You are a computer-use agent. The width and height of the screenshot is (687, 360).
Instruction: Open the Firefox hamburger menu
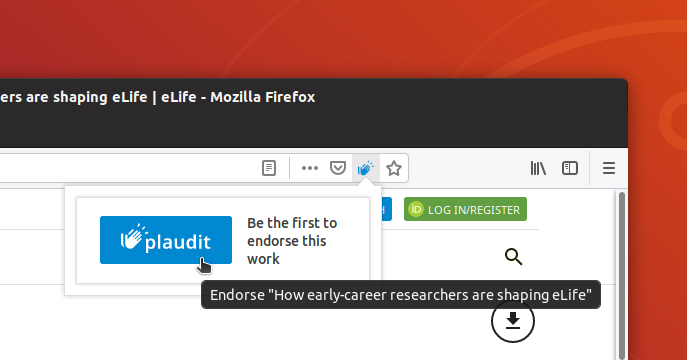(x=609, y=168)
